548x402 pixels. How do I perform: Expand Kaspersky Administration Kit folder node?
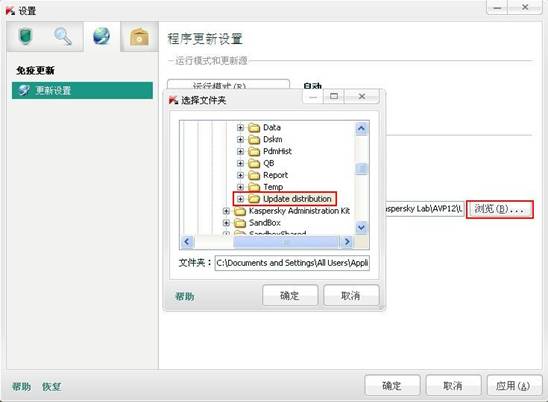click(226, 211)
